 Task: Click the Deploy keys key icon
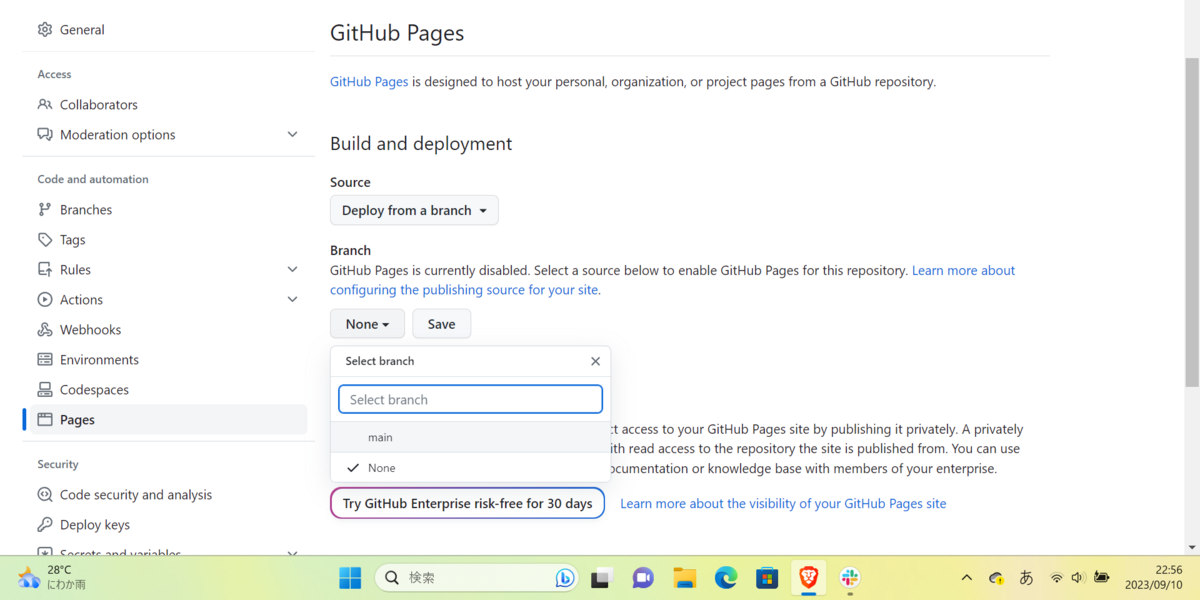point(45,524)
